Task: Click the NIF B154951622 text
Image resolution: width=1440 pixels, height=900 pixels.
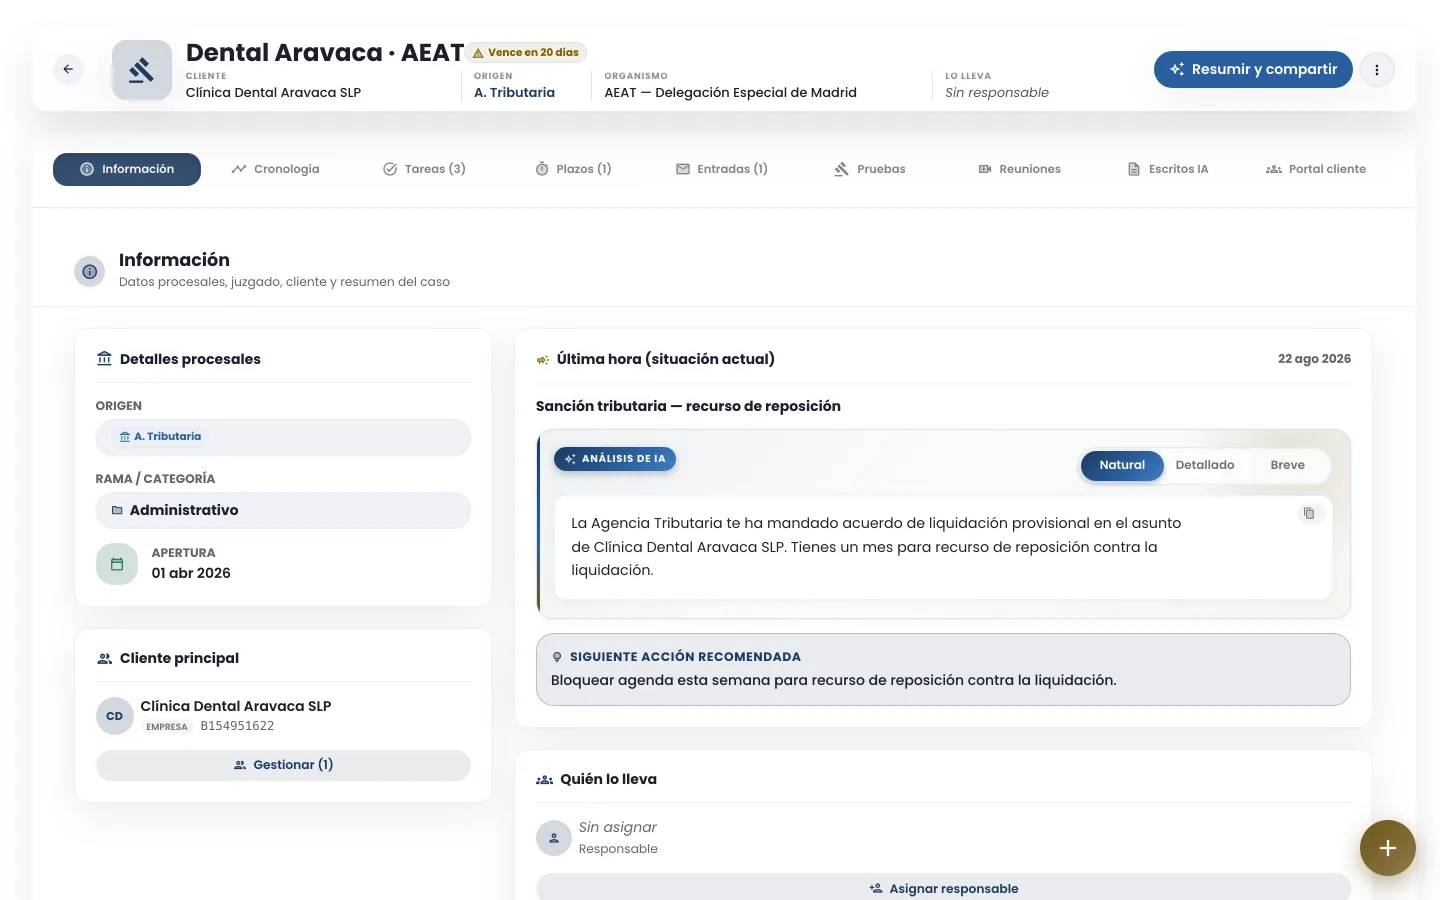Action: click(x=237, y=726)
